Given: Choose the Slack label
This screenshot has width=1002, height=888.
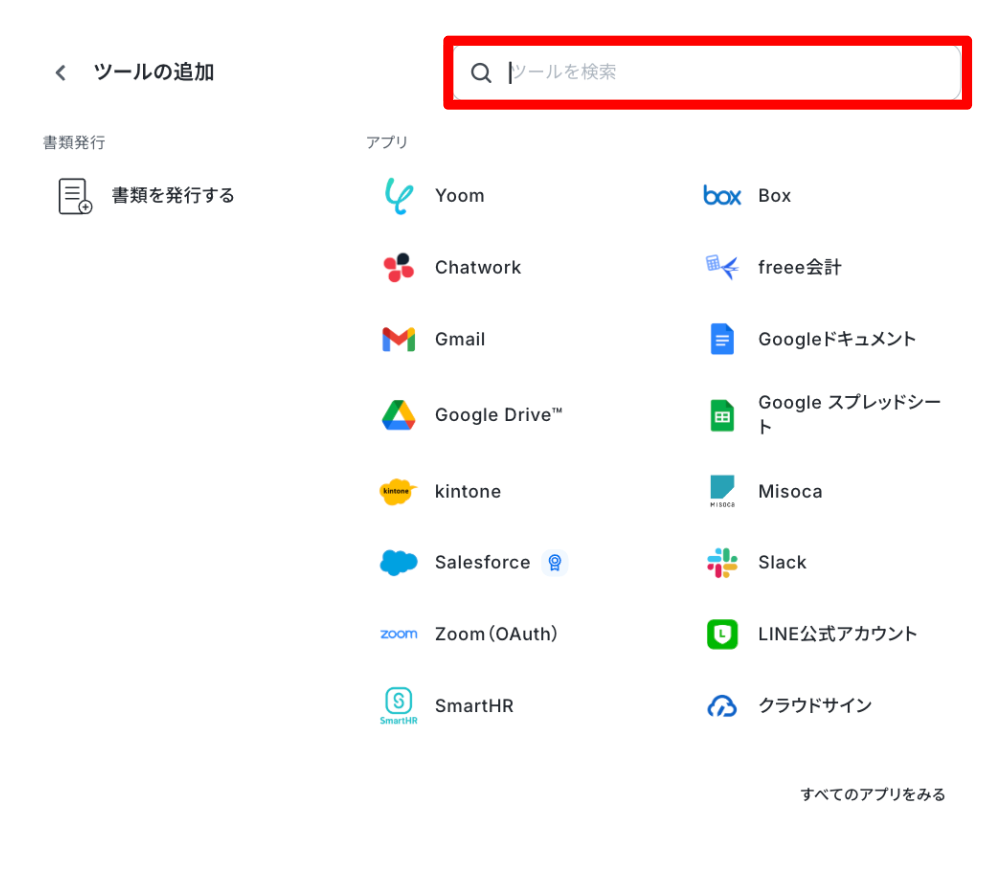Looking at the screenshot, I should pos(782,562).
